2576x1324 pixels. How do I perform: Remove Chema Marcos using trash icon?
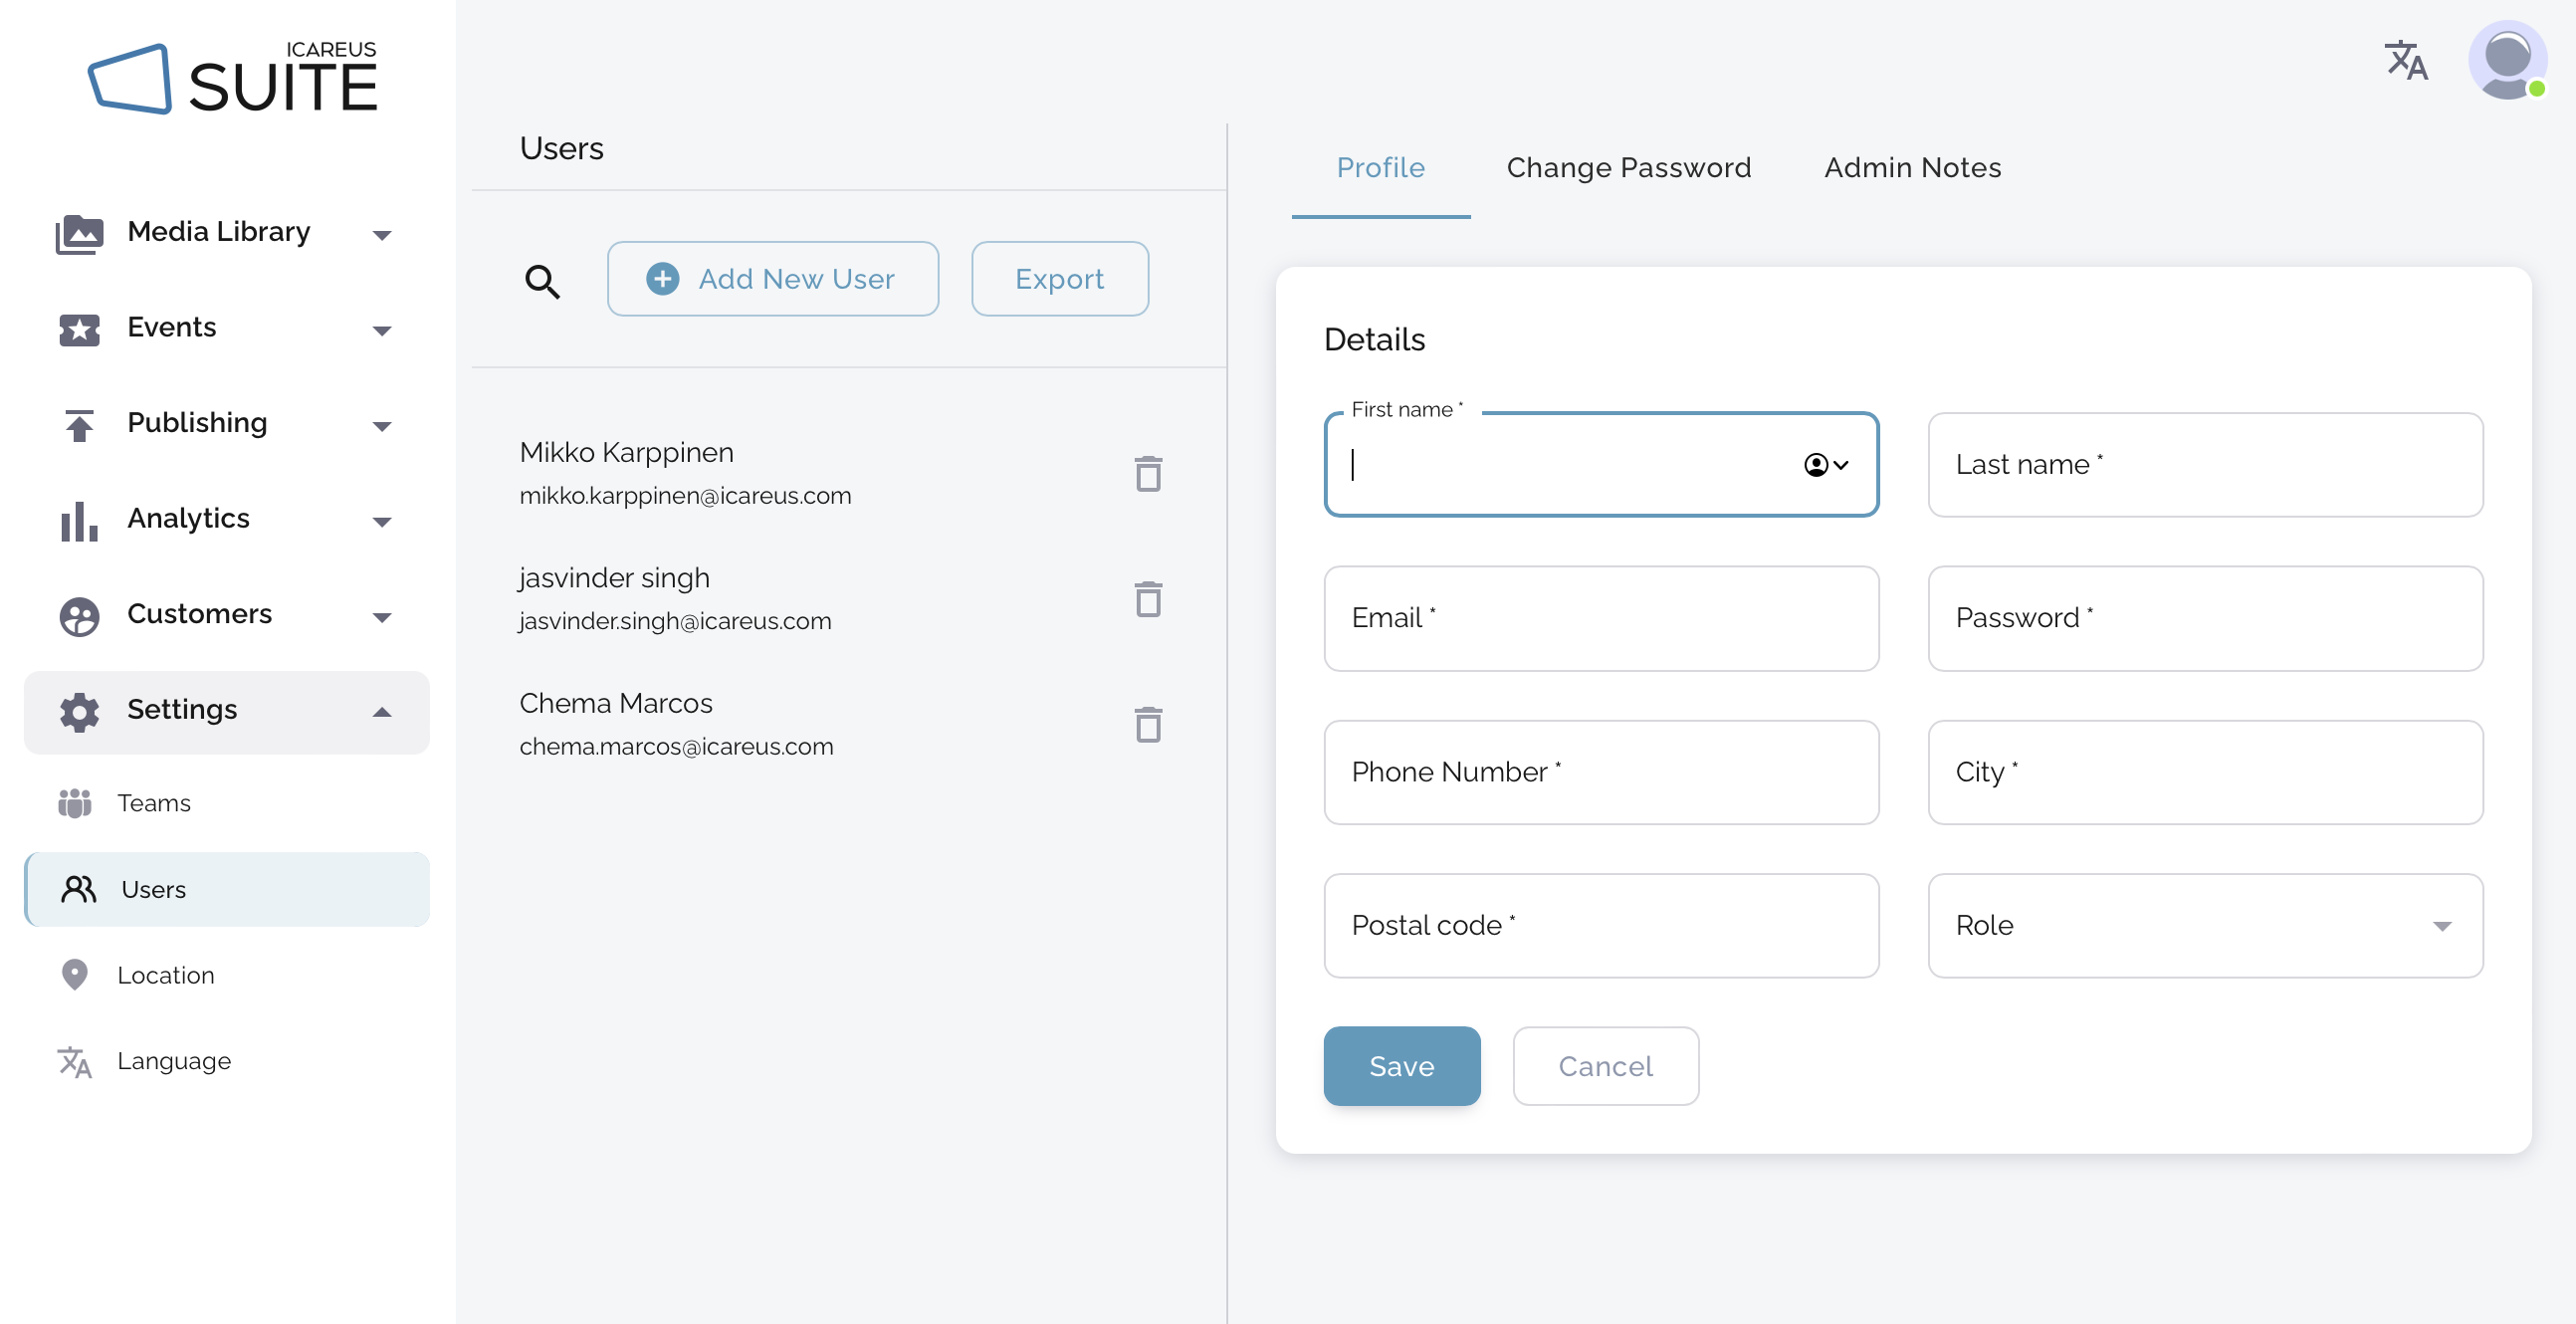[x=1148, y=725]
